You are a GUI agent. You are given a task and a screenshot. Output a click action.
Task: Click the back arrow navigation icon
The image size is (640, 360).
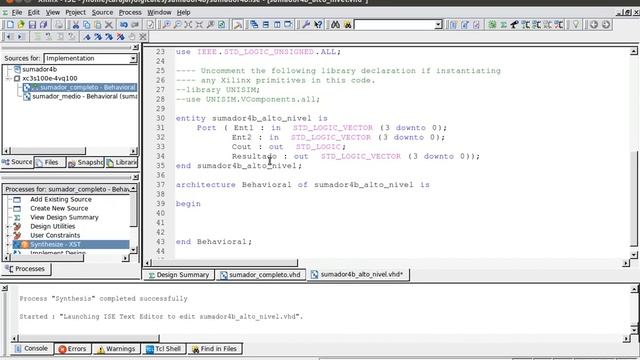[x=594, y=25]
